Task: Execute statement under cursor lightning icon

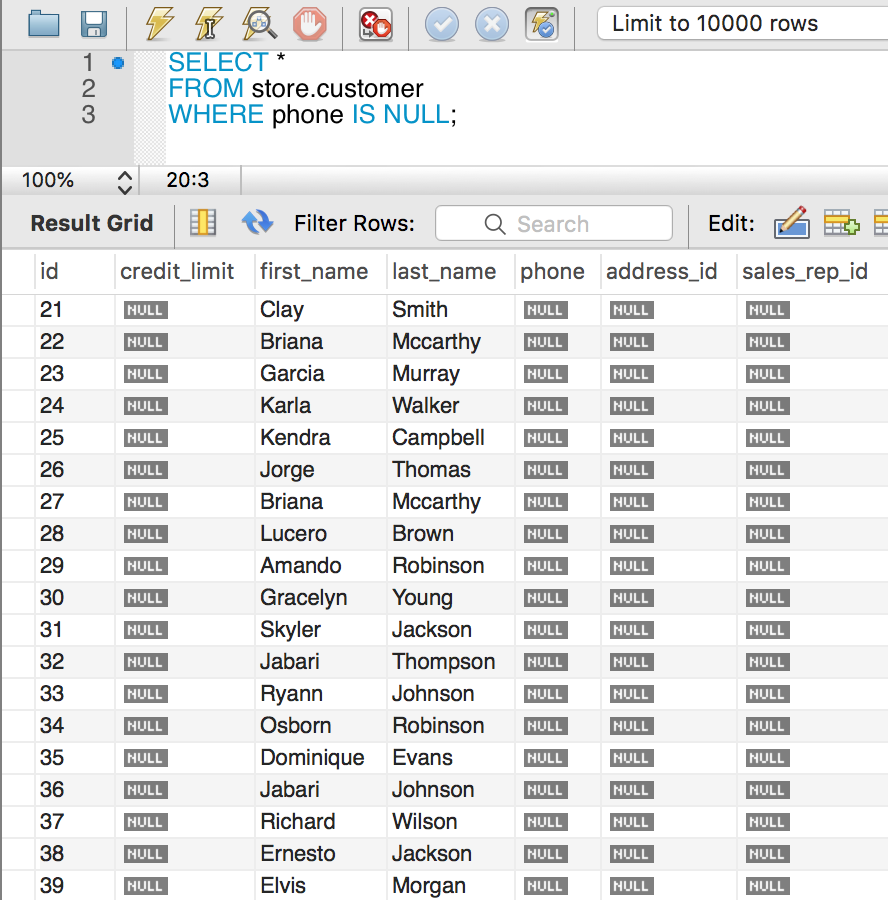Action: pyautogui.click(x=208, y=24)
